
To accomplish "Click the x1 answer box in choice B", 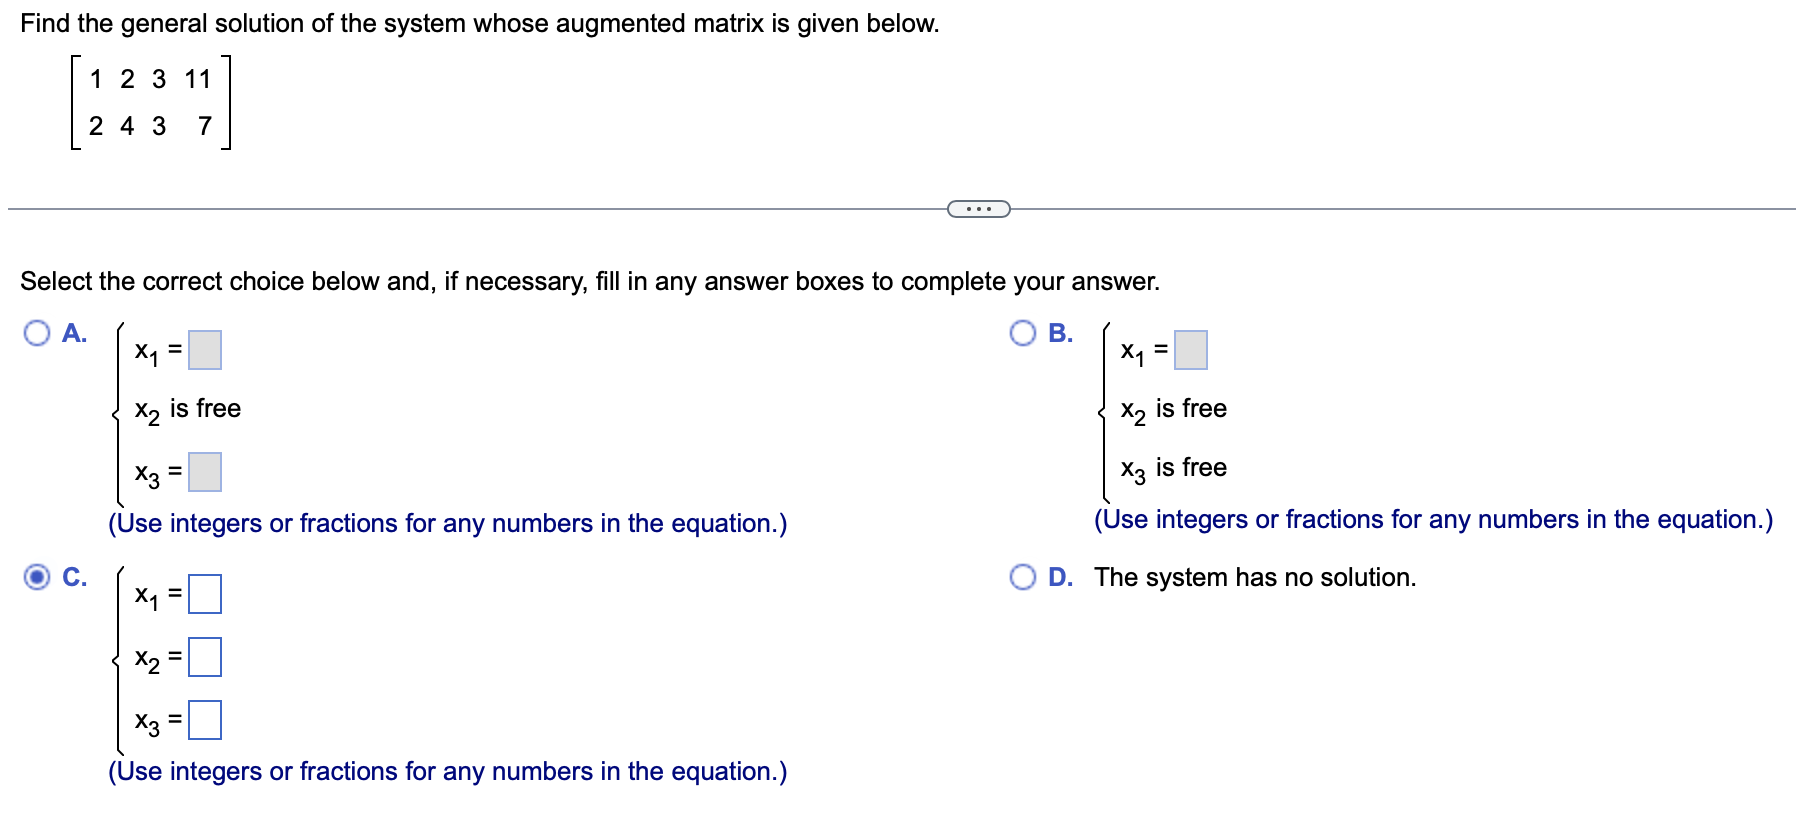I will pyautogui.click(x=1190, y=351).
